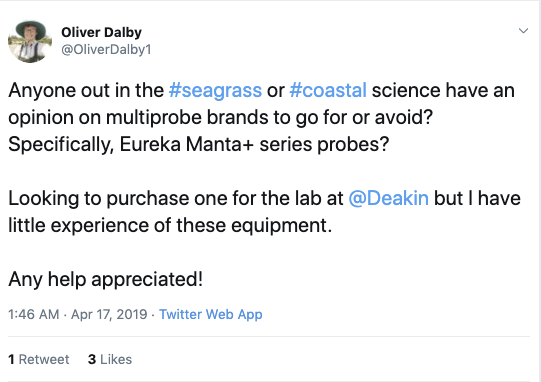
Task: Click the 'Any help appreciated!' line
Action: [x=106, y=279]
